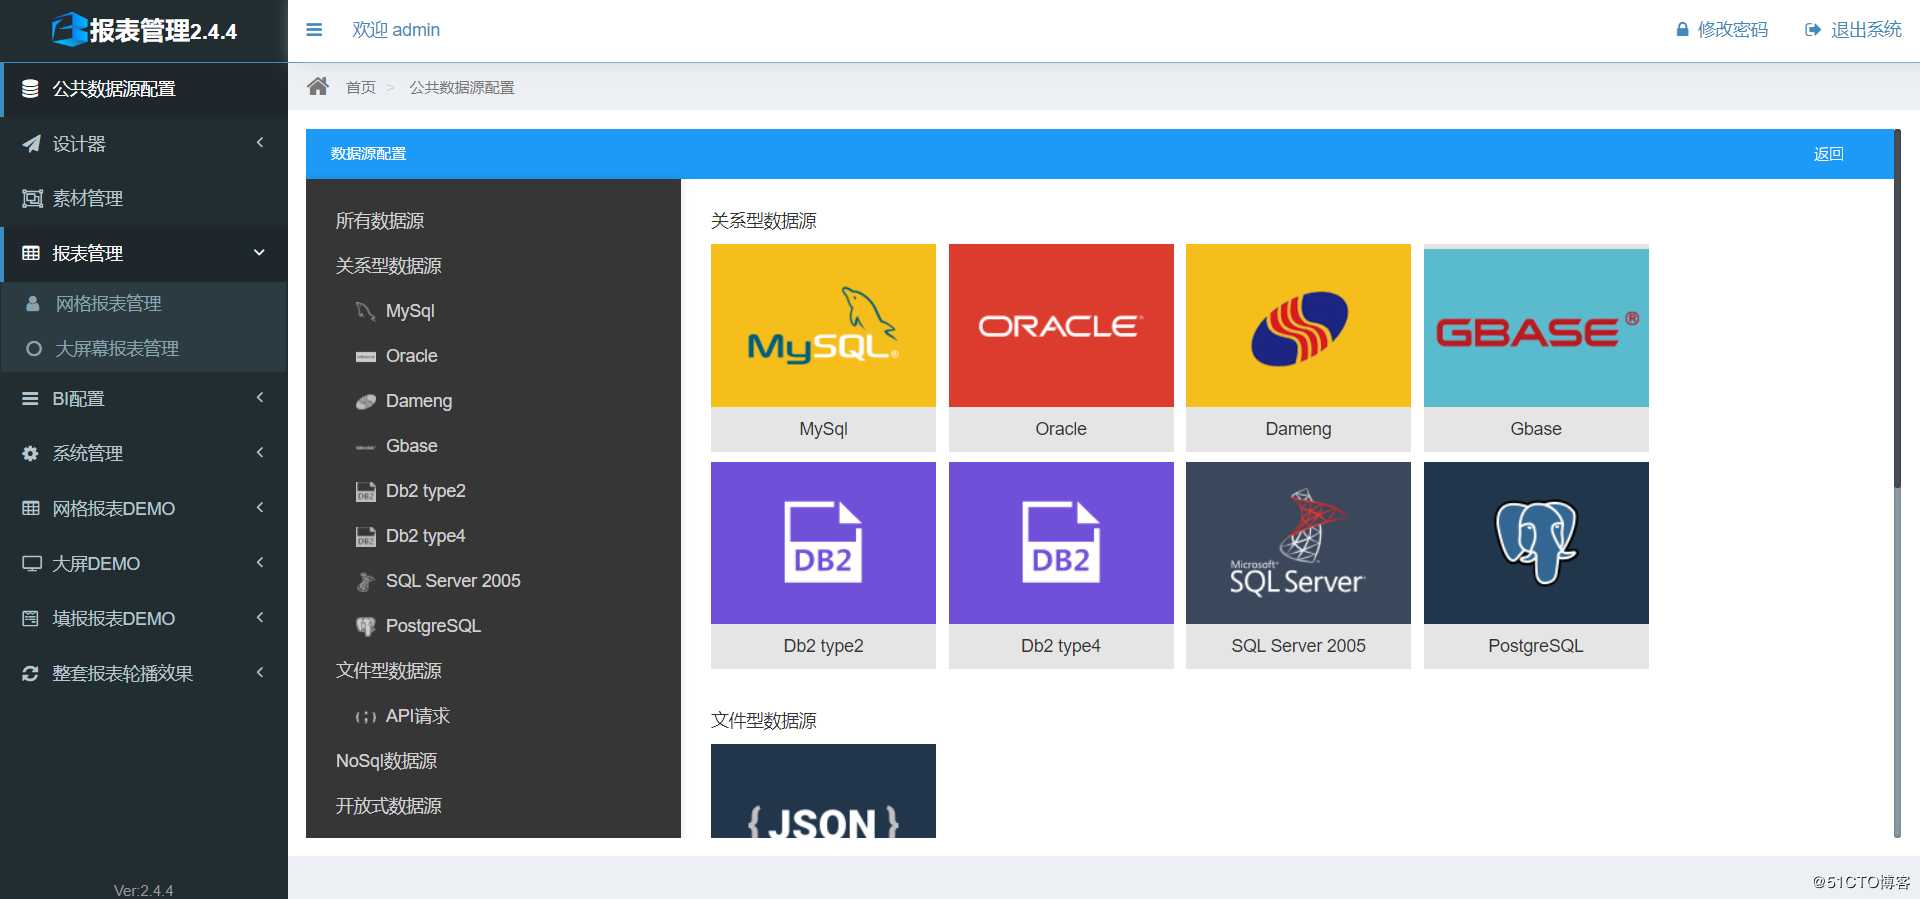Expand the BI配置 menu chevron
The height and width of the screenshot is (899, 1920).
pyautogui.click(x=260, y=398)
